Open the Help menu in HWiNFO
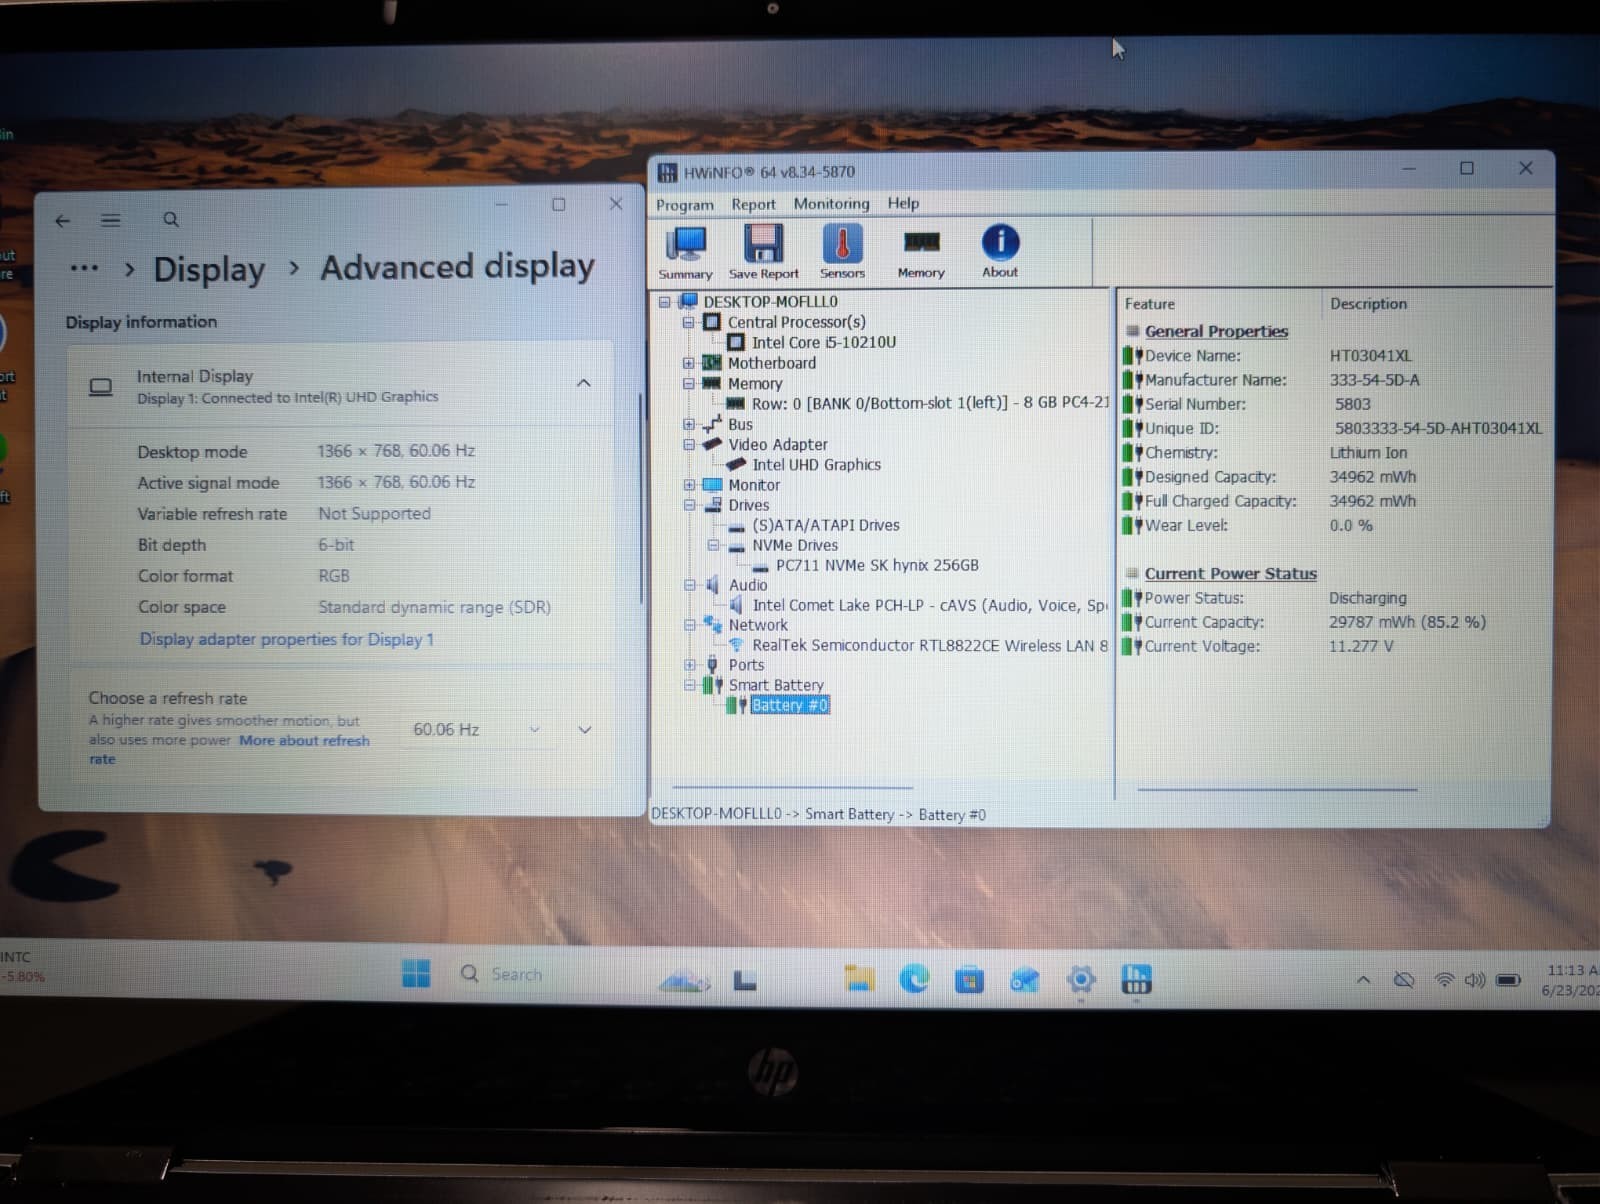 point(903,203)
